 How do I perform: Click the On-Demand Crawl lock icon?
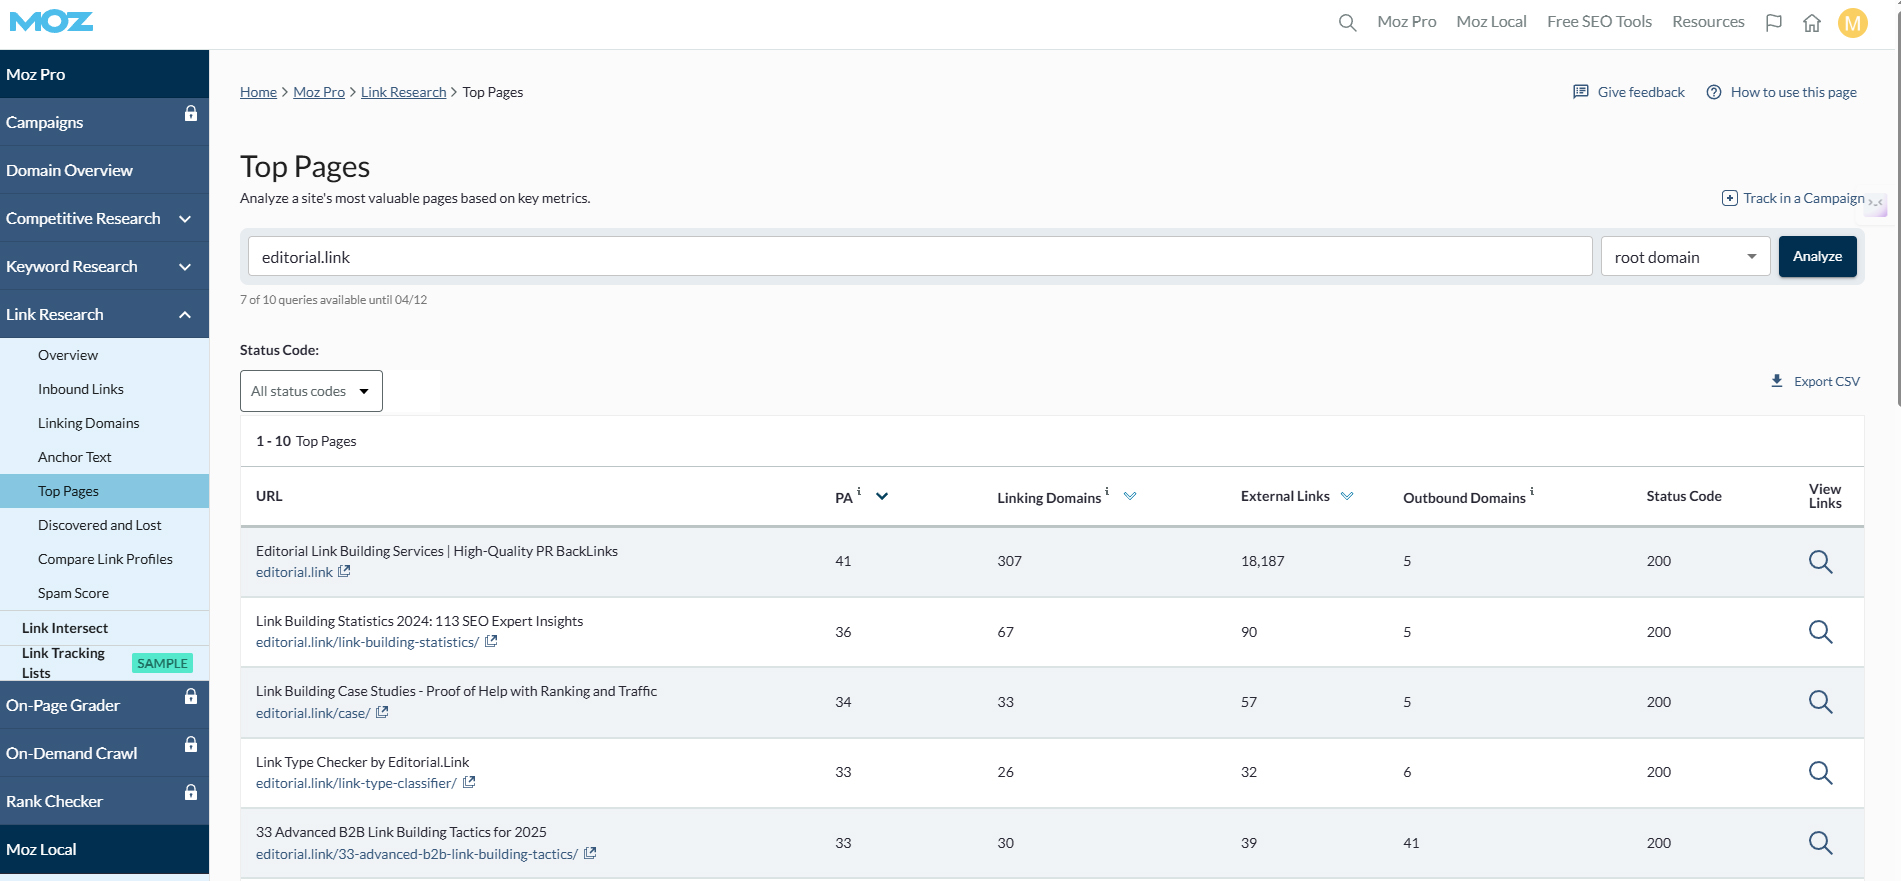191,744
